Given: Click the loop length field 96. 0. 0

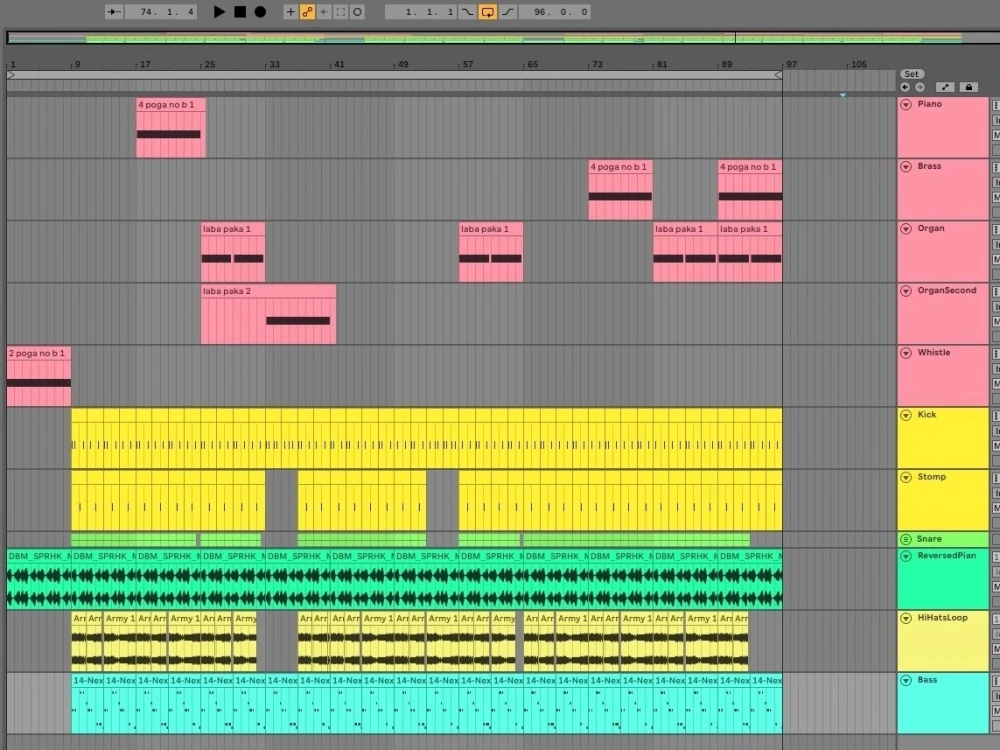Looking at the screenshot, I should point(554,11).
